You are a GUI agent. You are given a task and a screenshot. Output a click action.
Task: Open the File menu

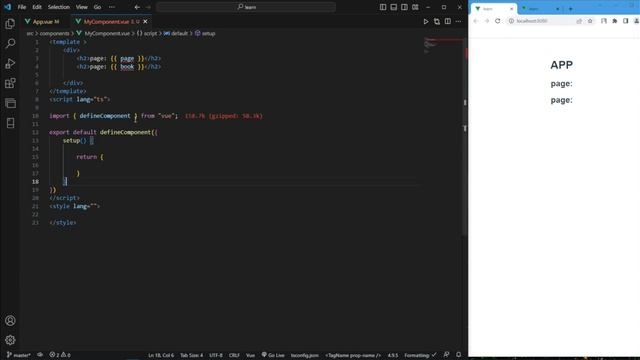click(x=22, y=7)
